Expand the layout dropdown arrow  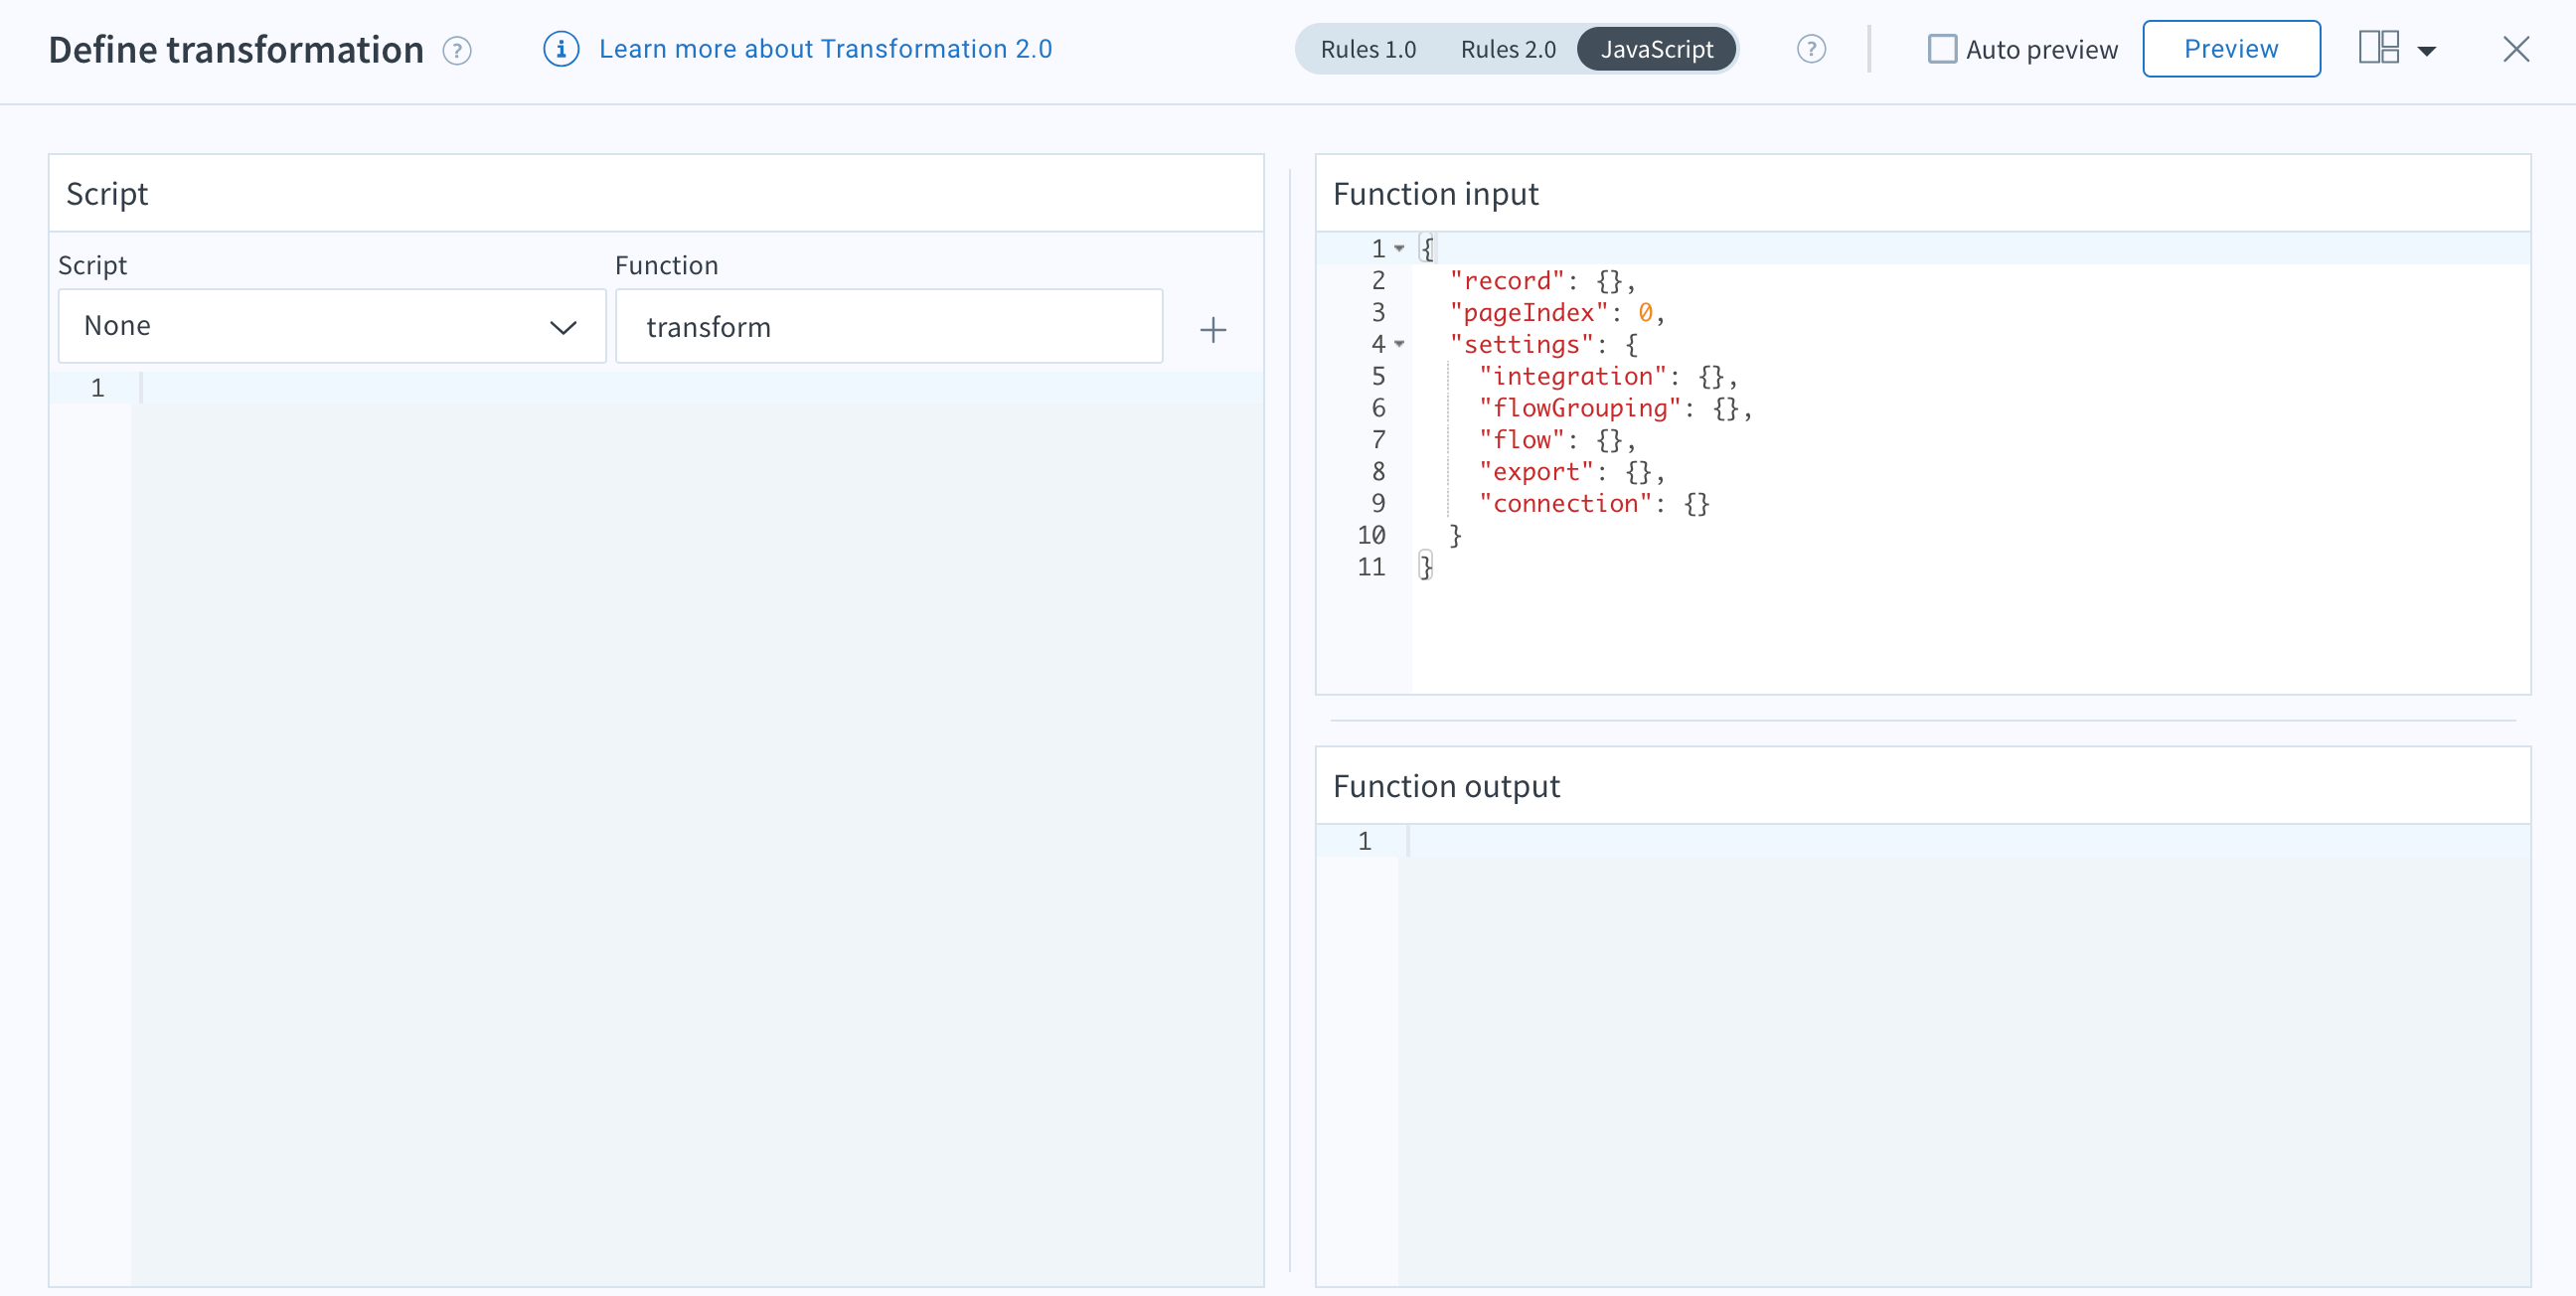pyautogui.click(x=2427, y=51)
